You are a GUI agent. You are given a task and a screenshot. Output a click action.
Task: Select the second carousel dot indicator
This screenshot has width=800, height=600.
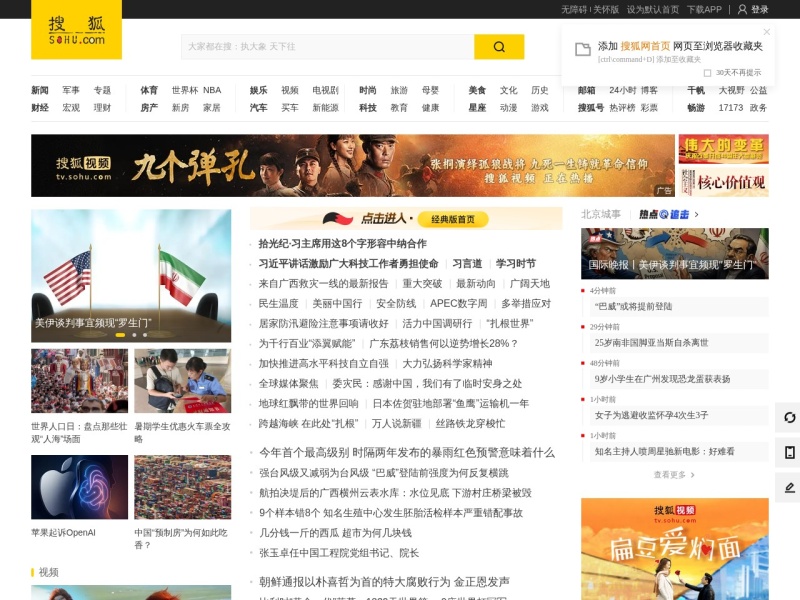click(134, 335)
